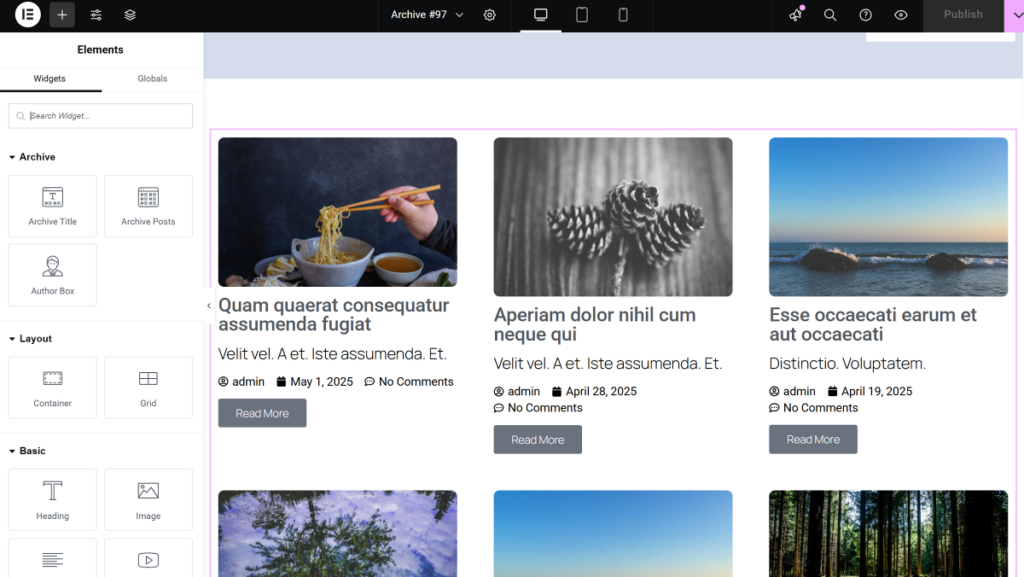Screen dimensions: 1024x577
Task: Select the Heading widget
Action: pyautogui.click(x=52, y=500)
